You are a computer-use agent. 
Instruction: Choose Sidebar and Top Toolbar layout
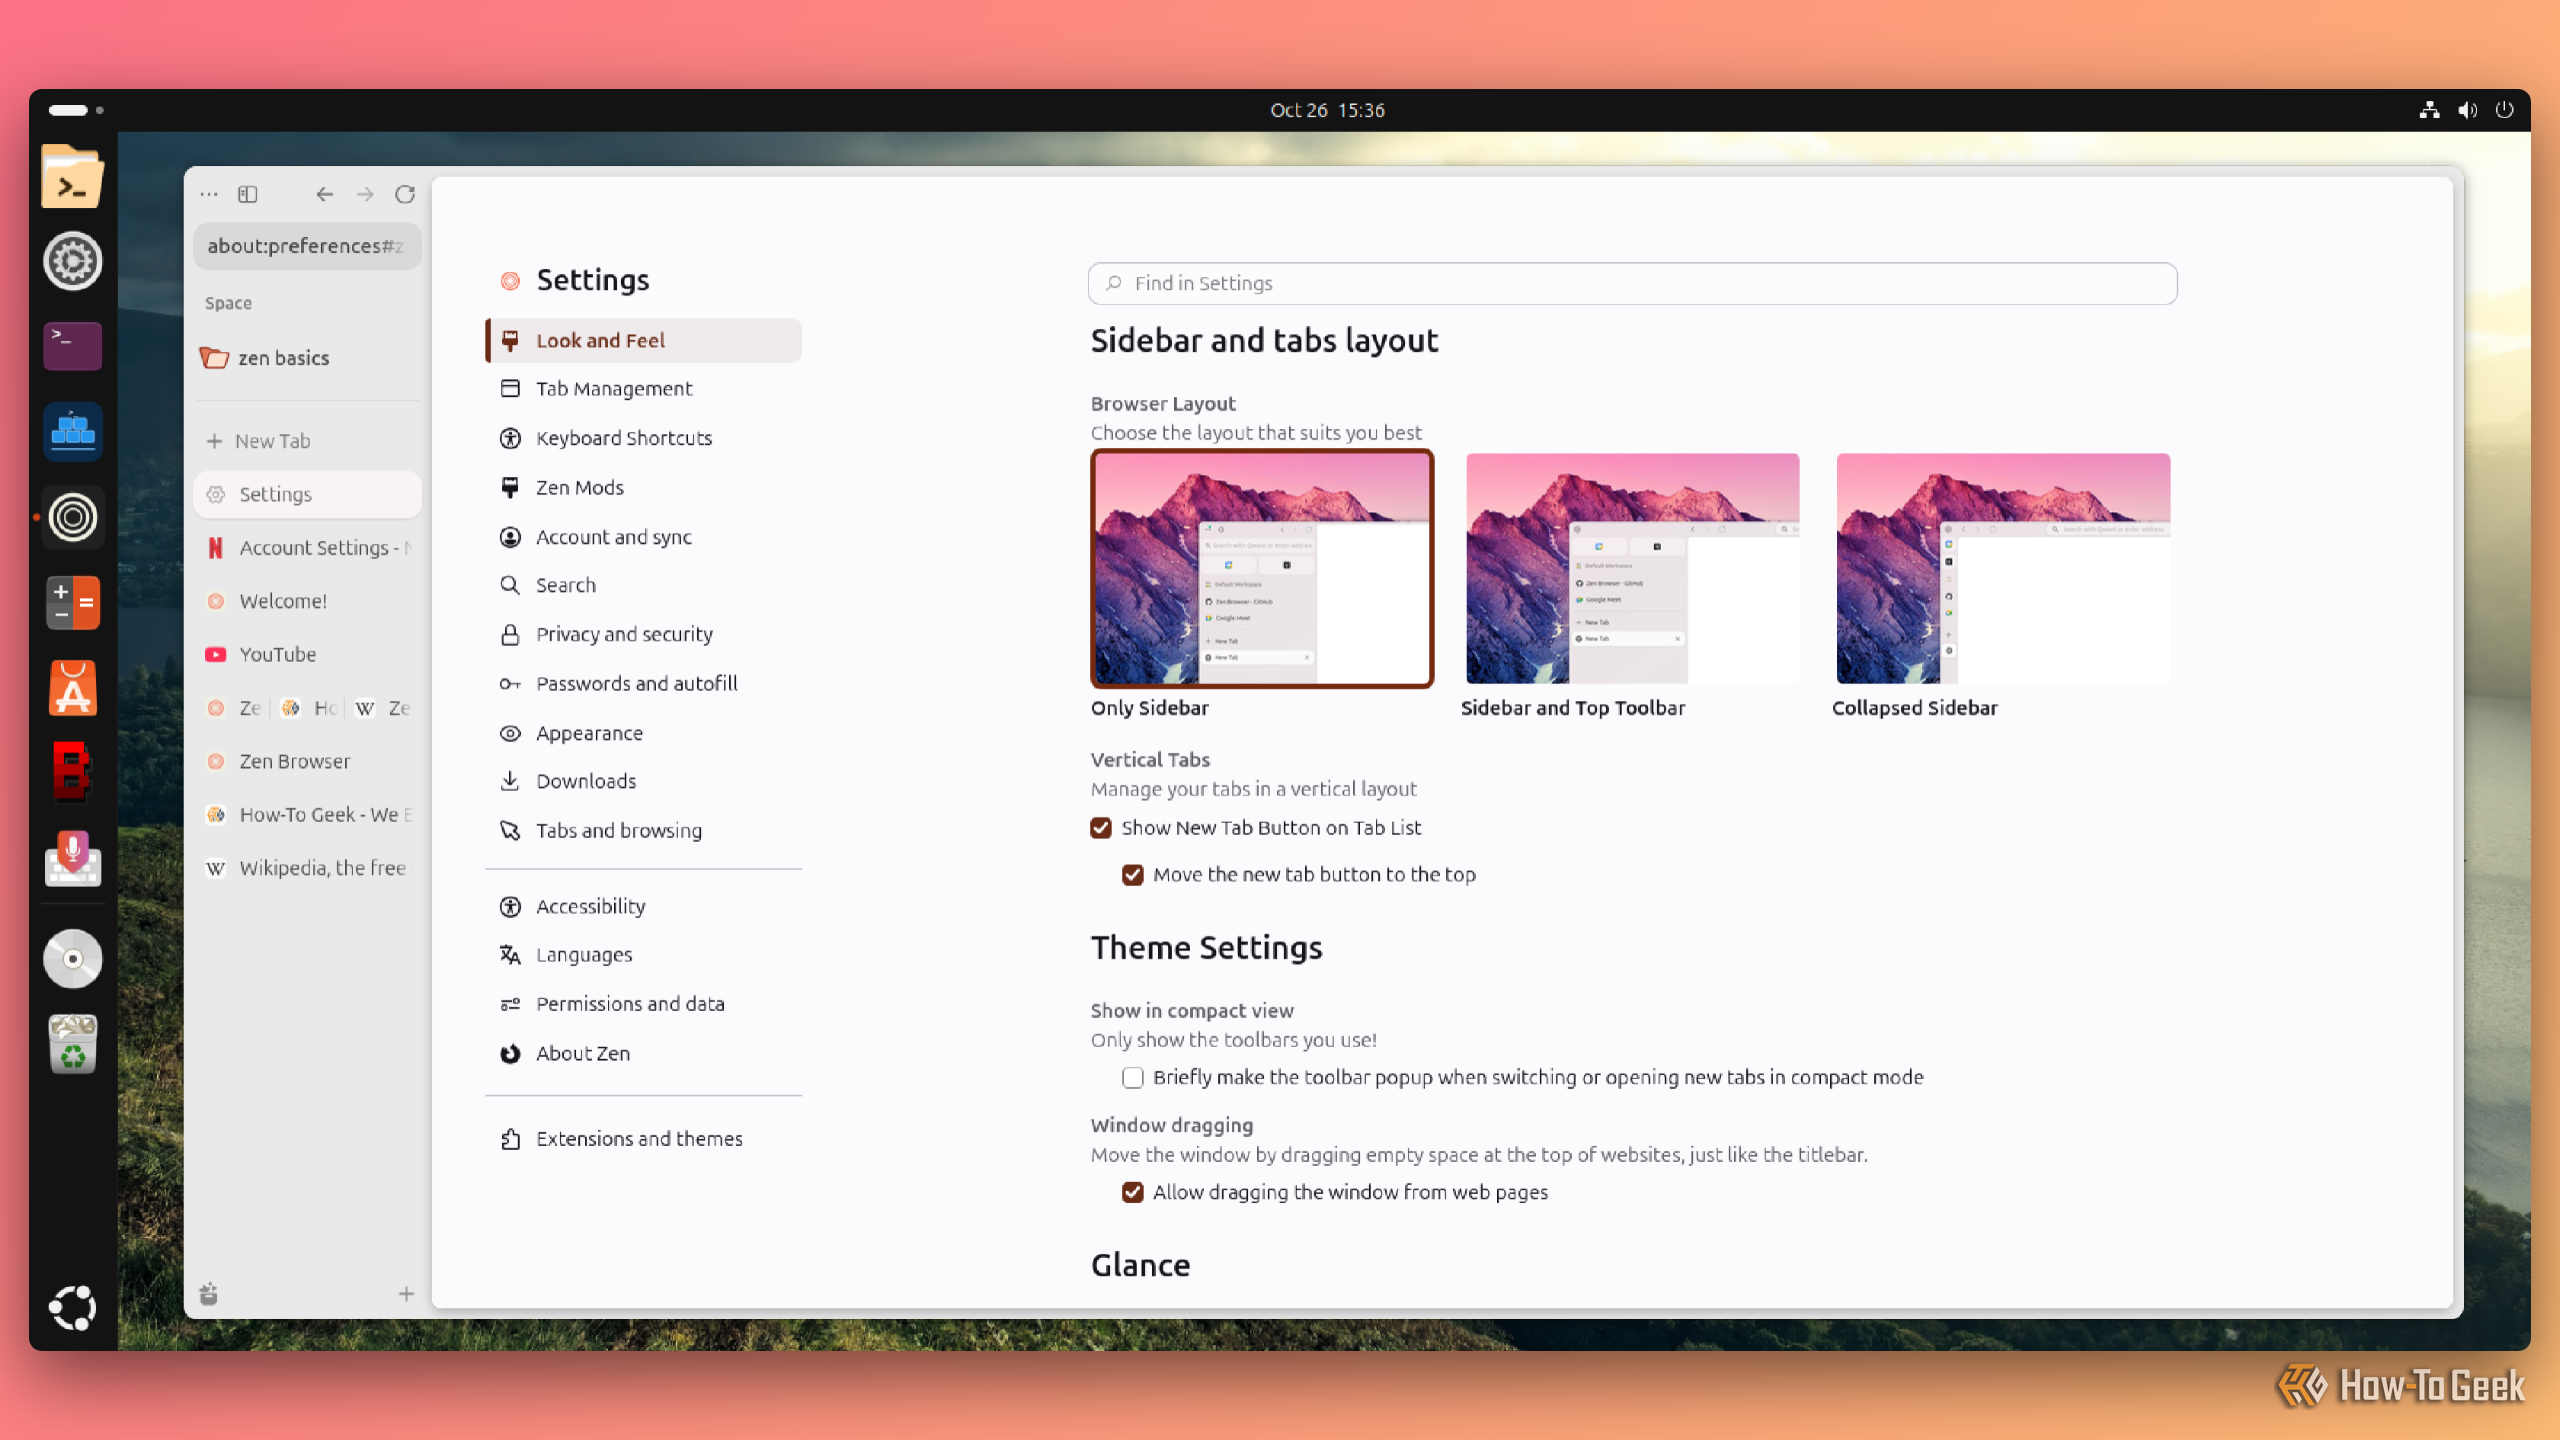click(1632, 568)
